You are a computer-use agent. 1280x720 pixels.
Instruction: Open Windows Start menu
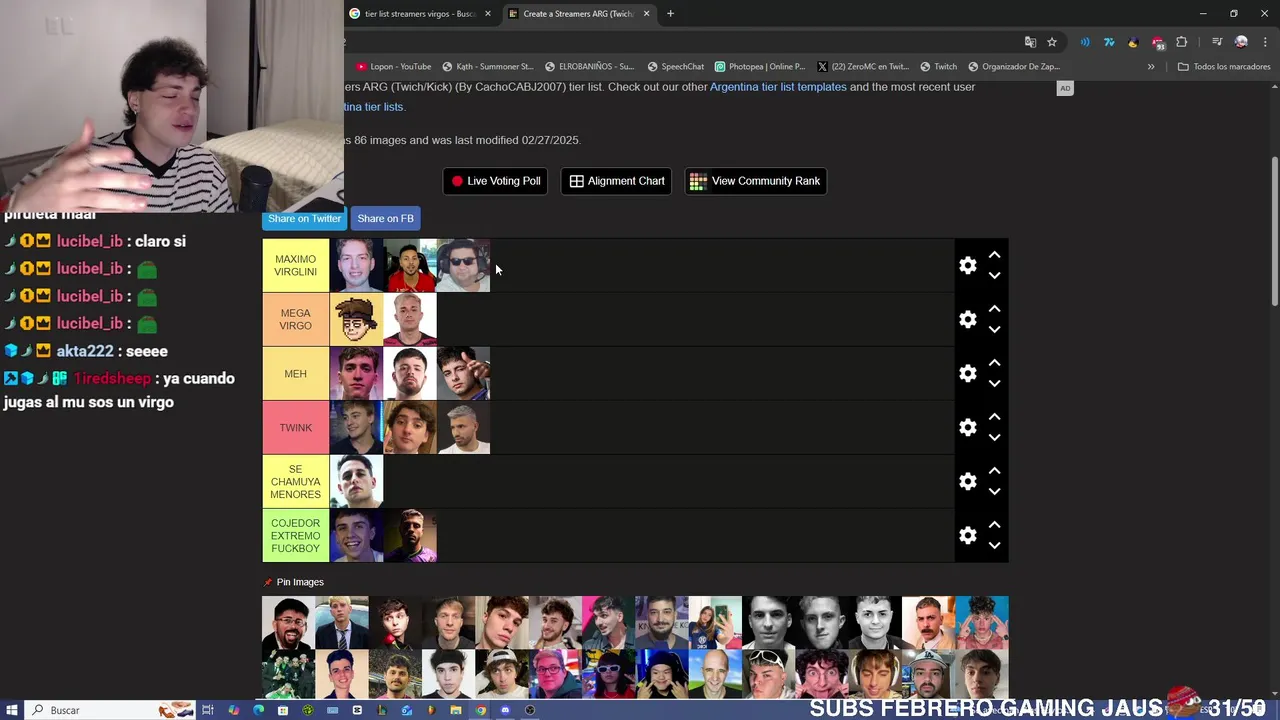12,710
